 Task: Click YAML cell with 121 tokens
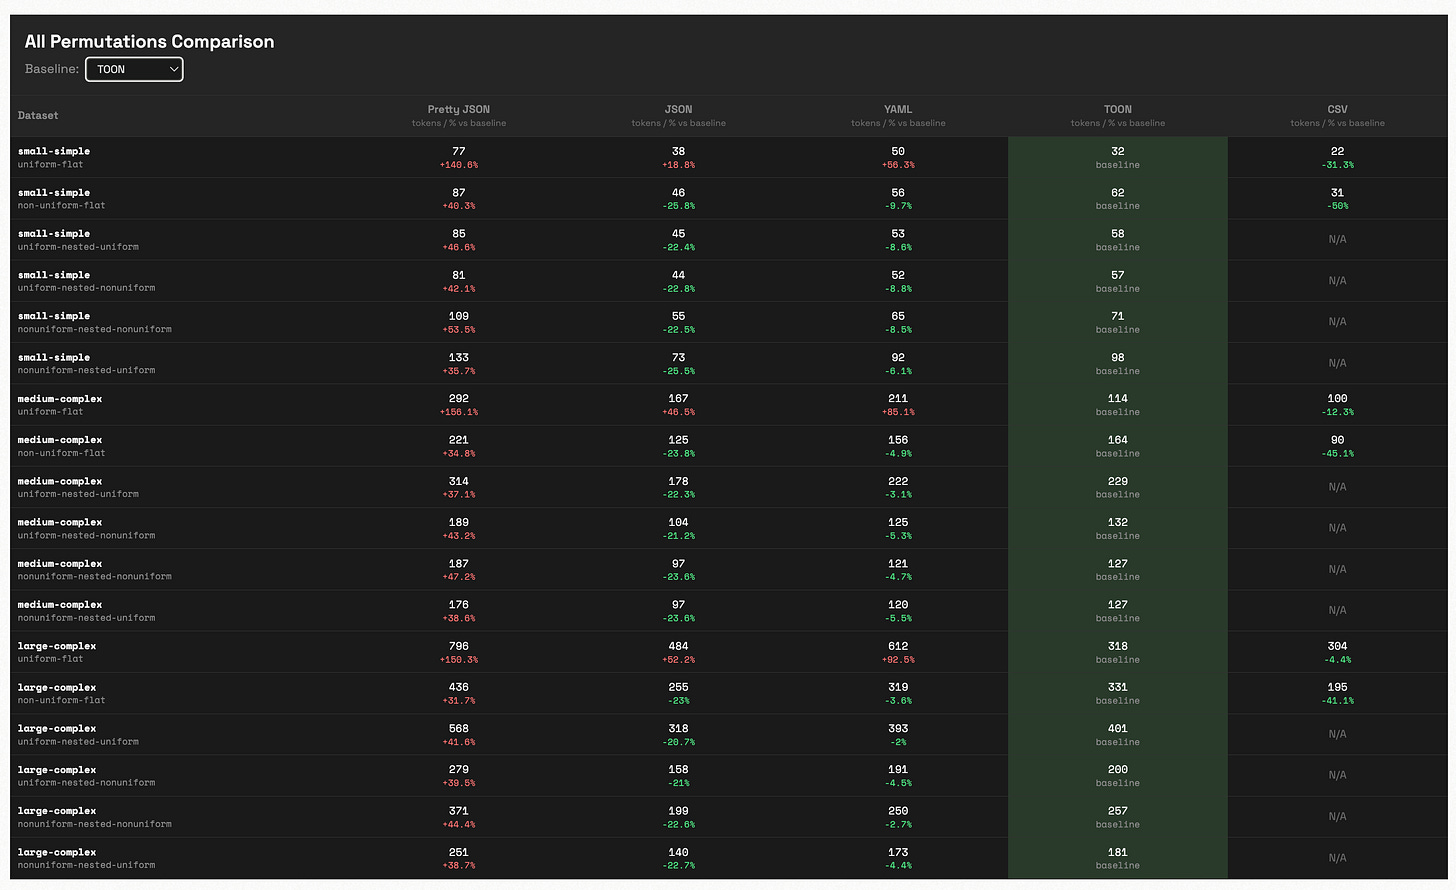[x=898, y=570]
